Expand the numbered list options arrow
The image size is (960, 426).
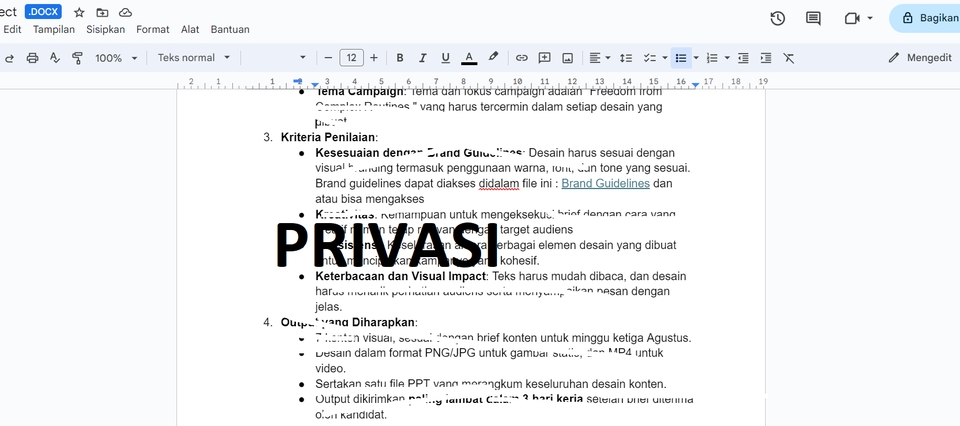tap(727, 58)
